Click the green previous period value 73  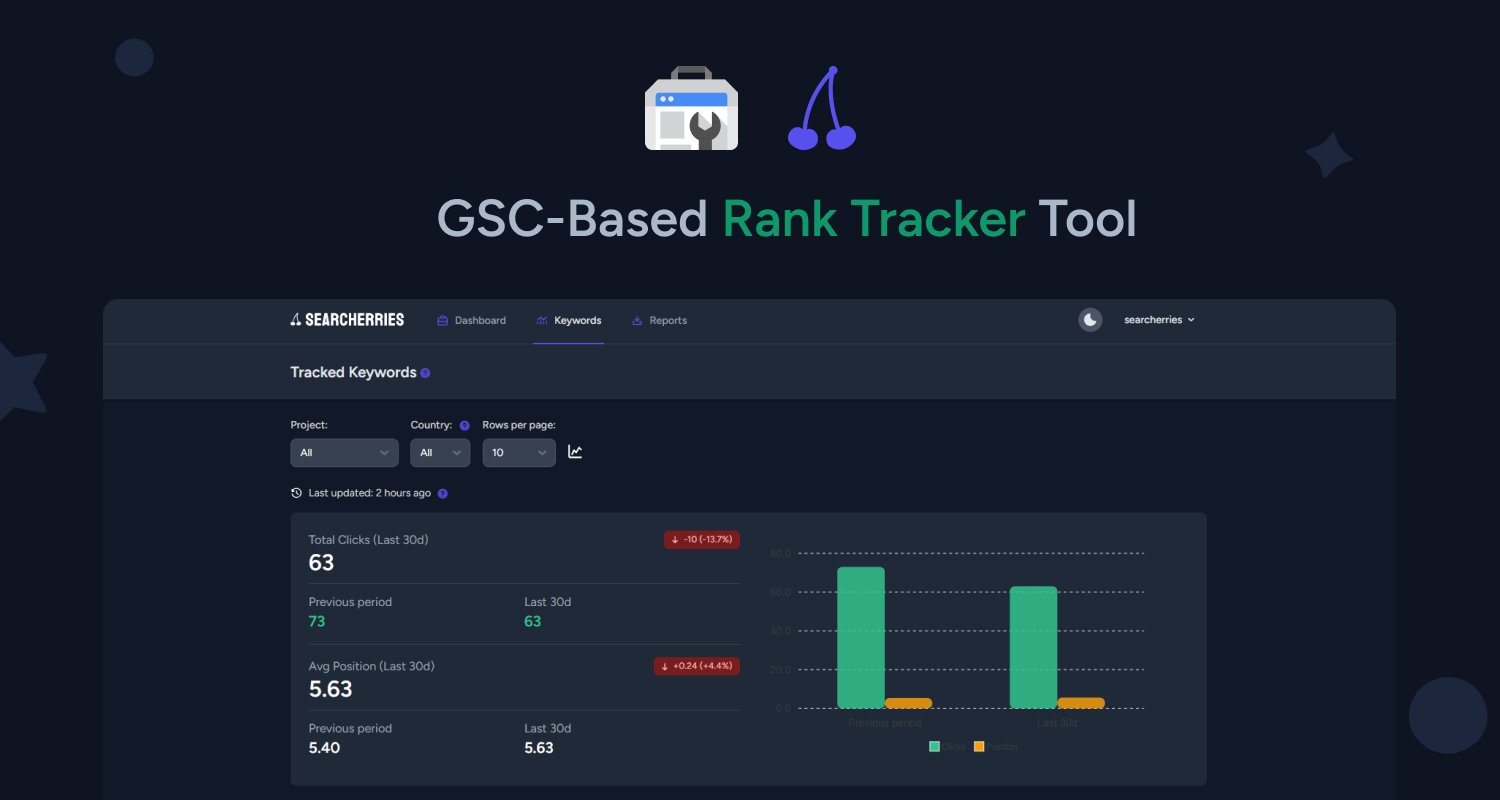tap(317, 621)
